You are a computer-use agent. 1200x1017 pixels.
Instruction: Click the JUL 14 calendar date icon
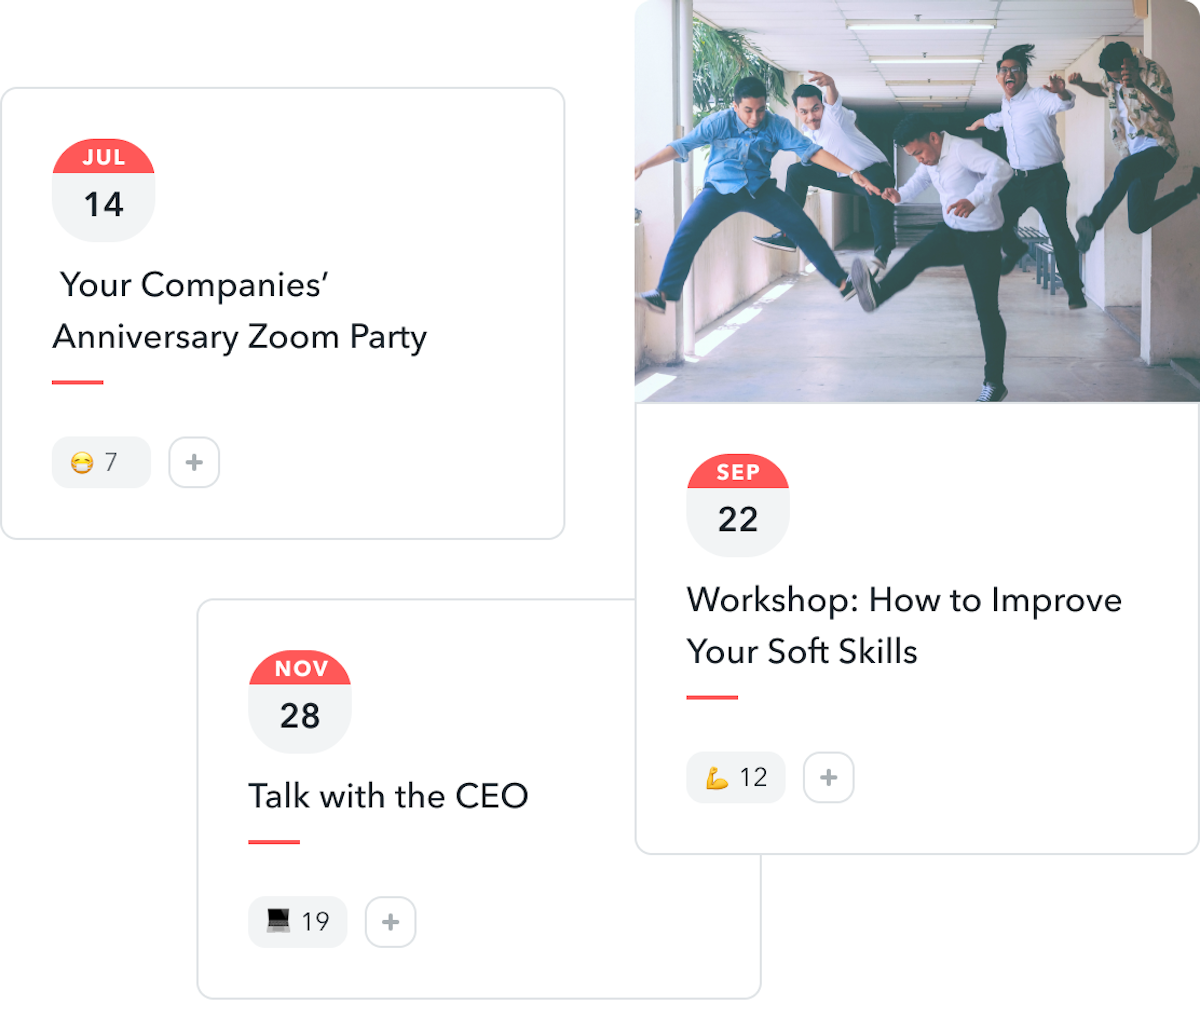tap(103, 189)
